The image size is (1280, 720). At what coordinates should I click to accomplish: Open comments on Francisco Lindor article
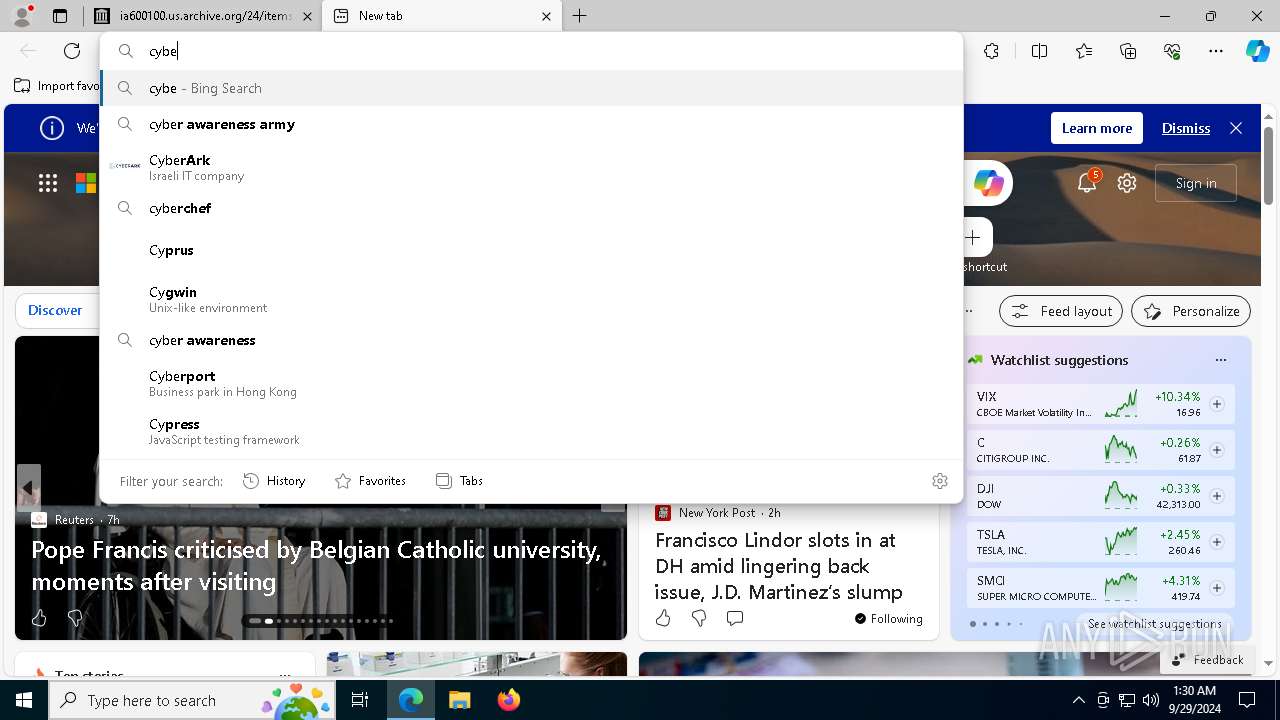pos(735,618)
